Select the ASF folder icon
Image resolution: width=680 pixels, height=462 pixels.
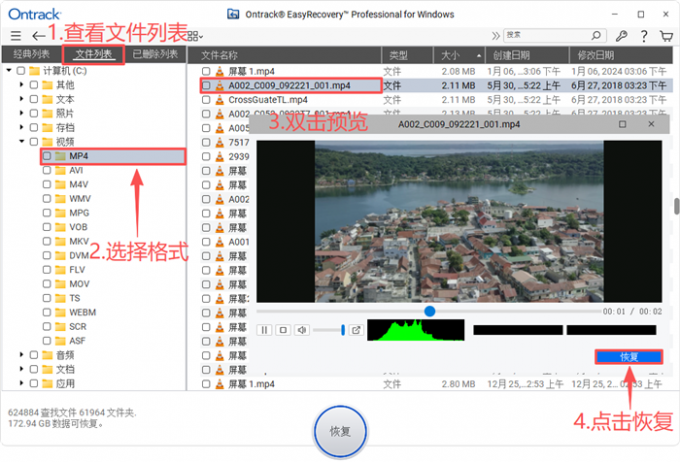(61, 341)
